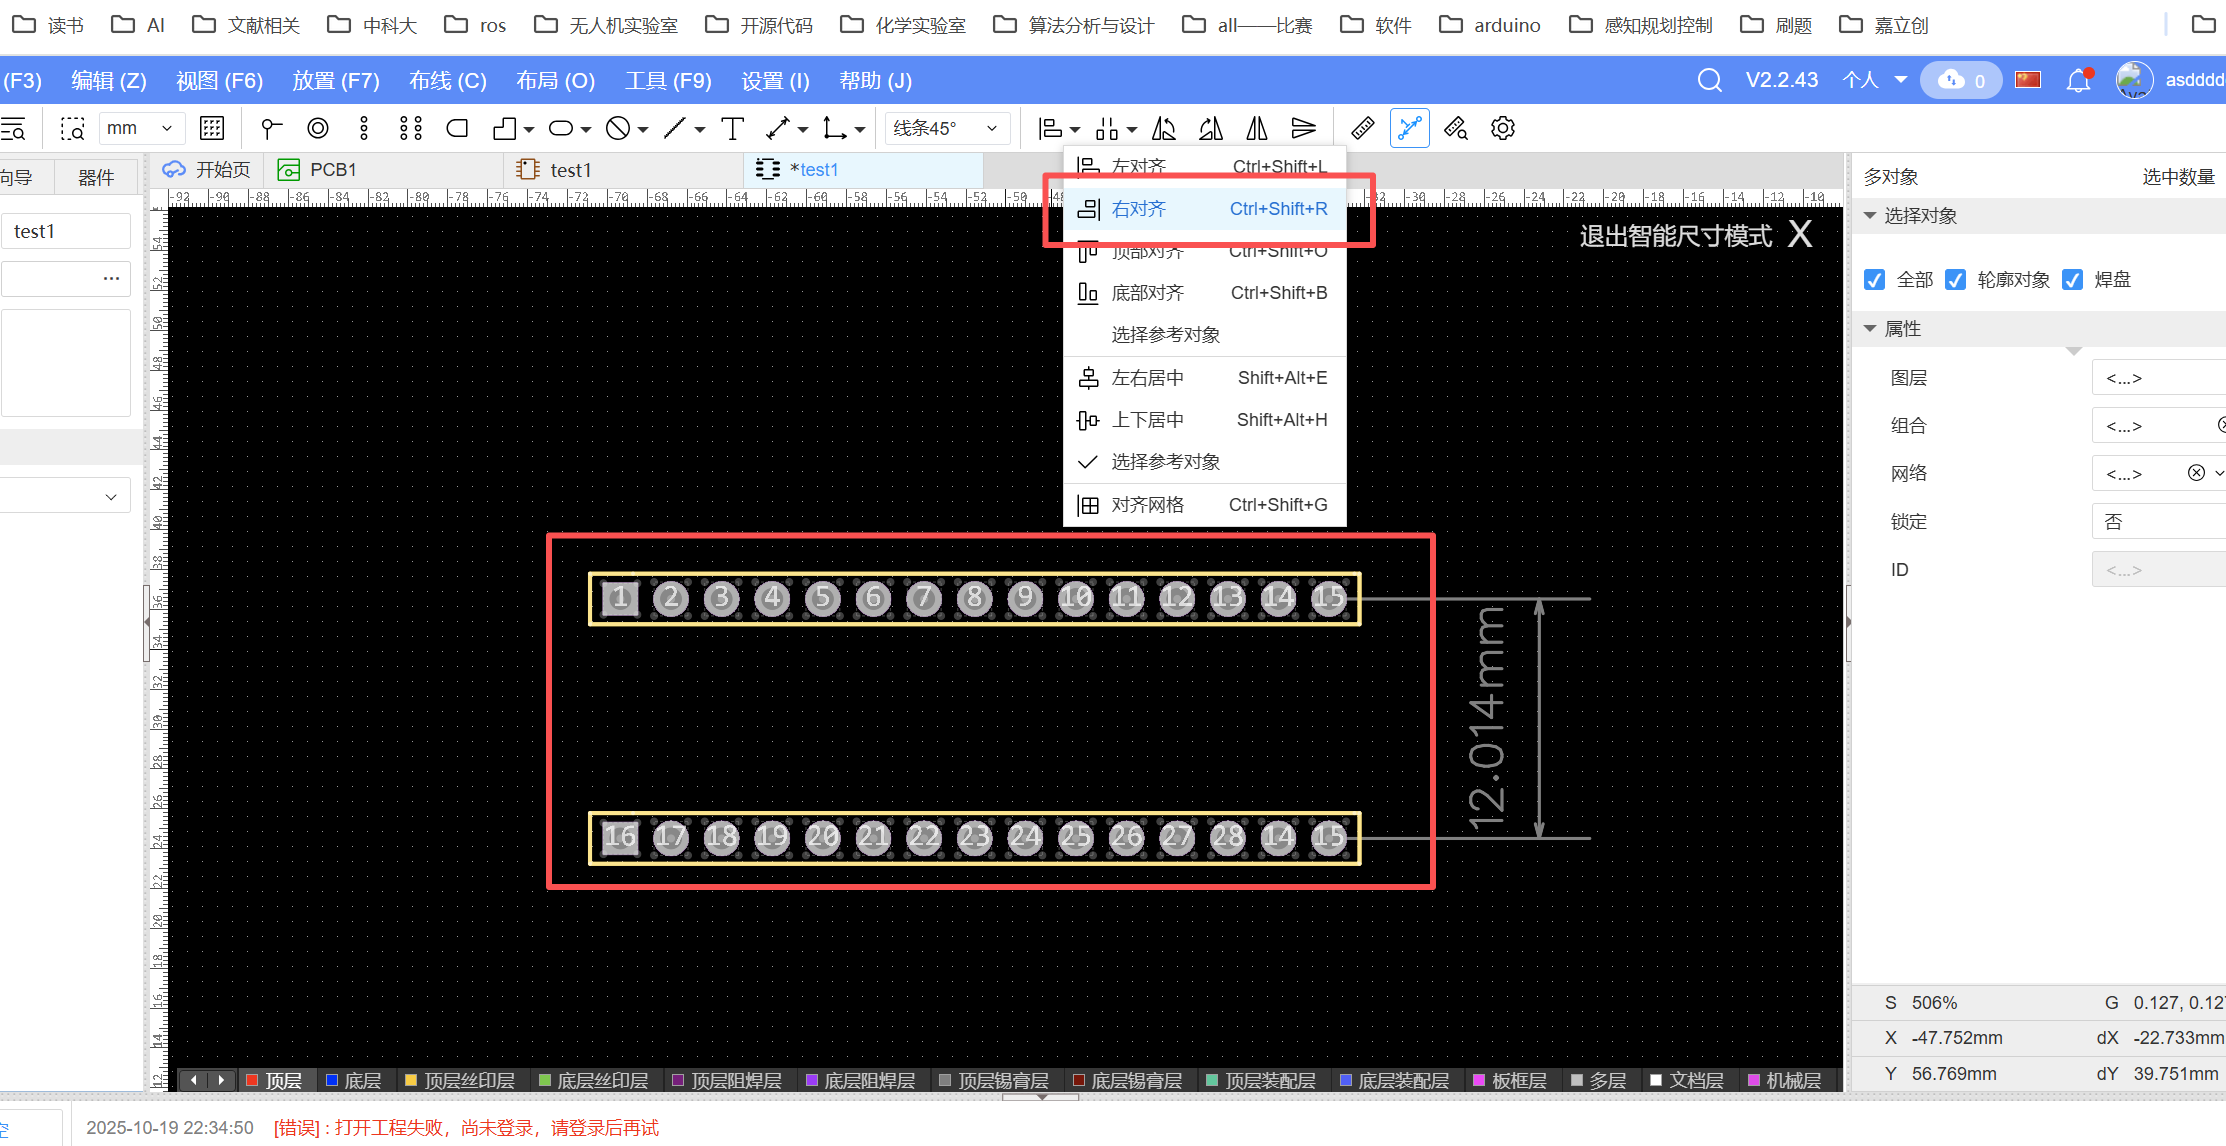Click the flip horizontal mirror icon

point(1257,128)
